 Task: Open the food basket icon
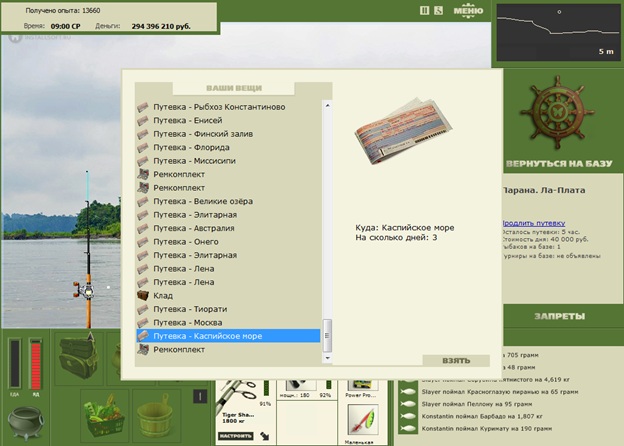point(105,415)
